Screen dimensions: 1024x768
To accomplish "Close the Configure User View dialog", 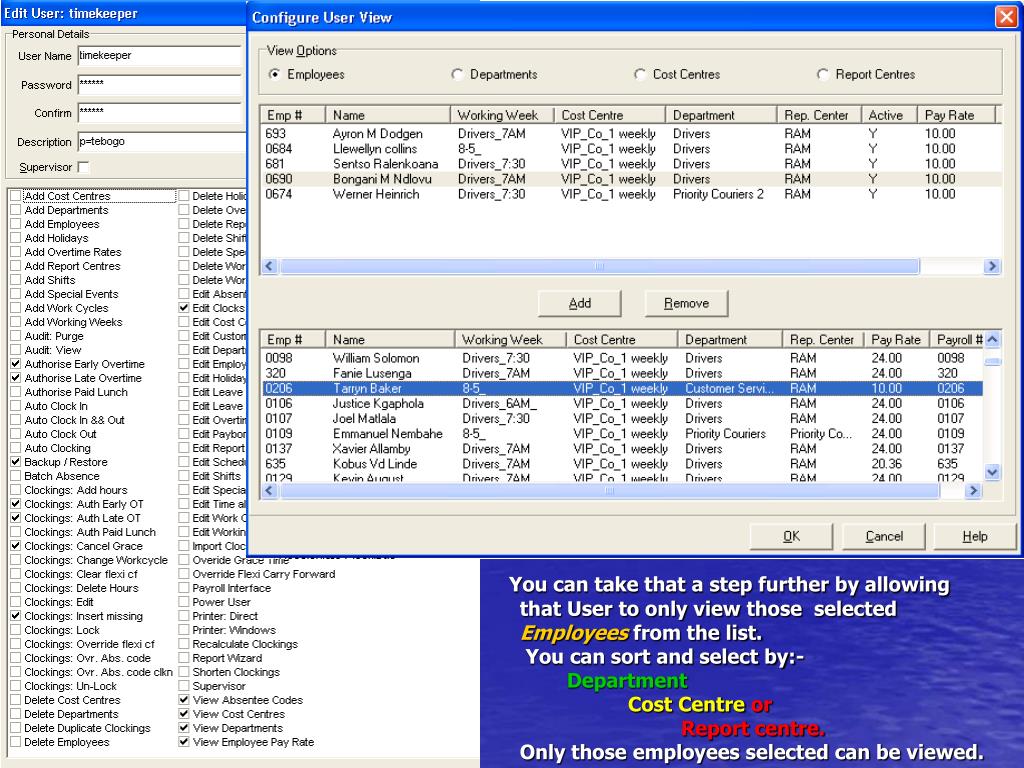I will (1005, 17).
